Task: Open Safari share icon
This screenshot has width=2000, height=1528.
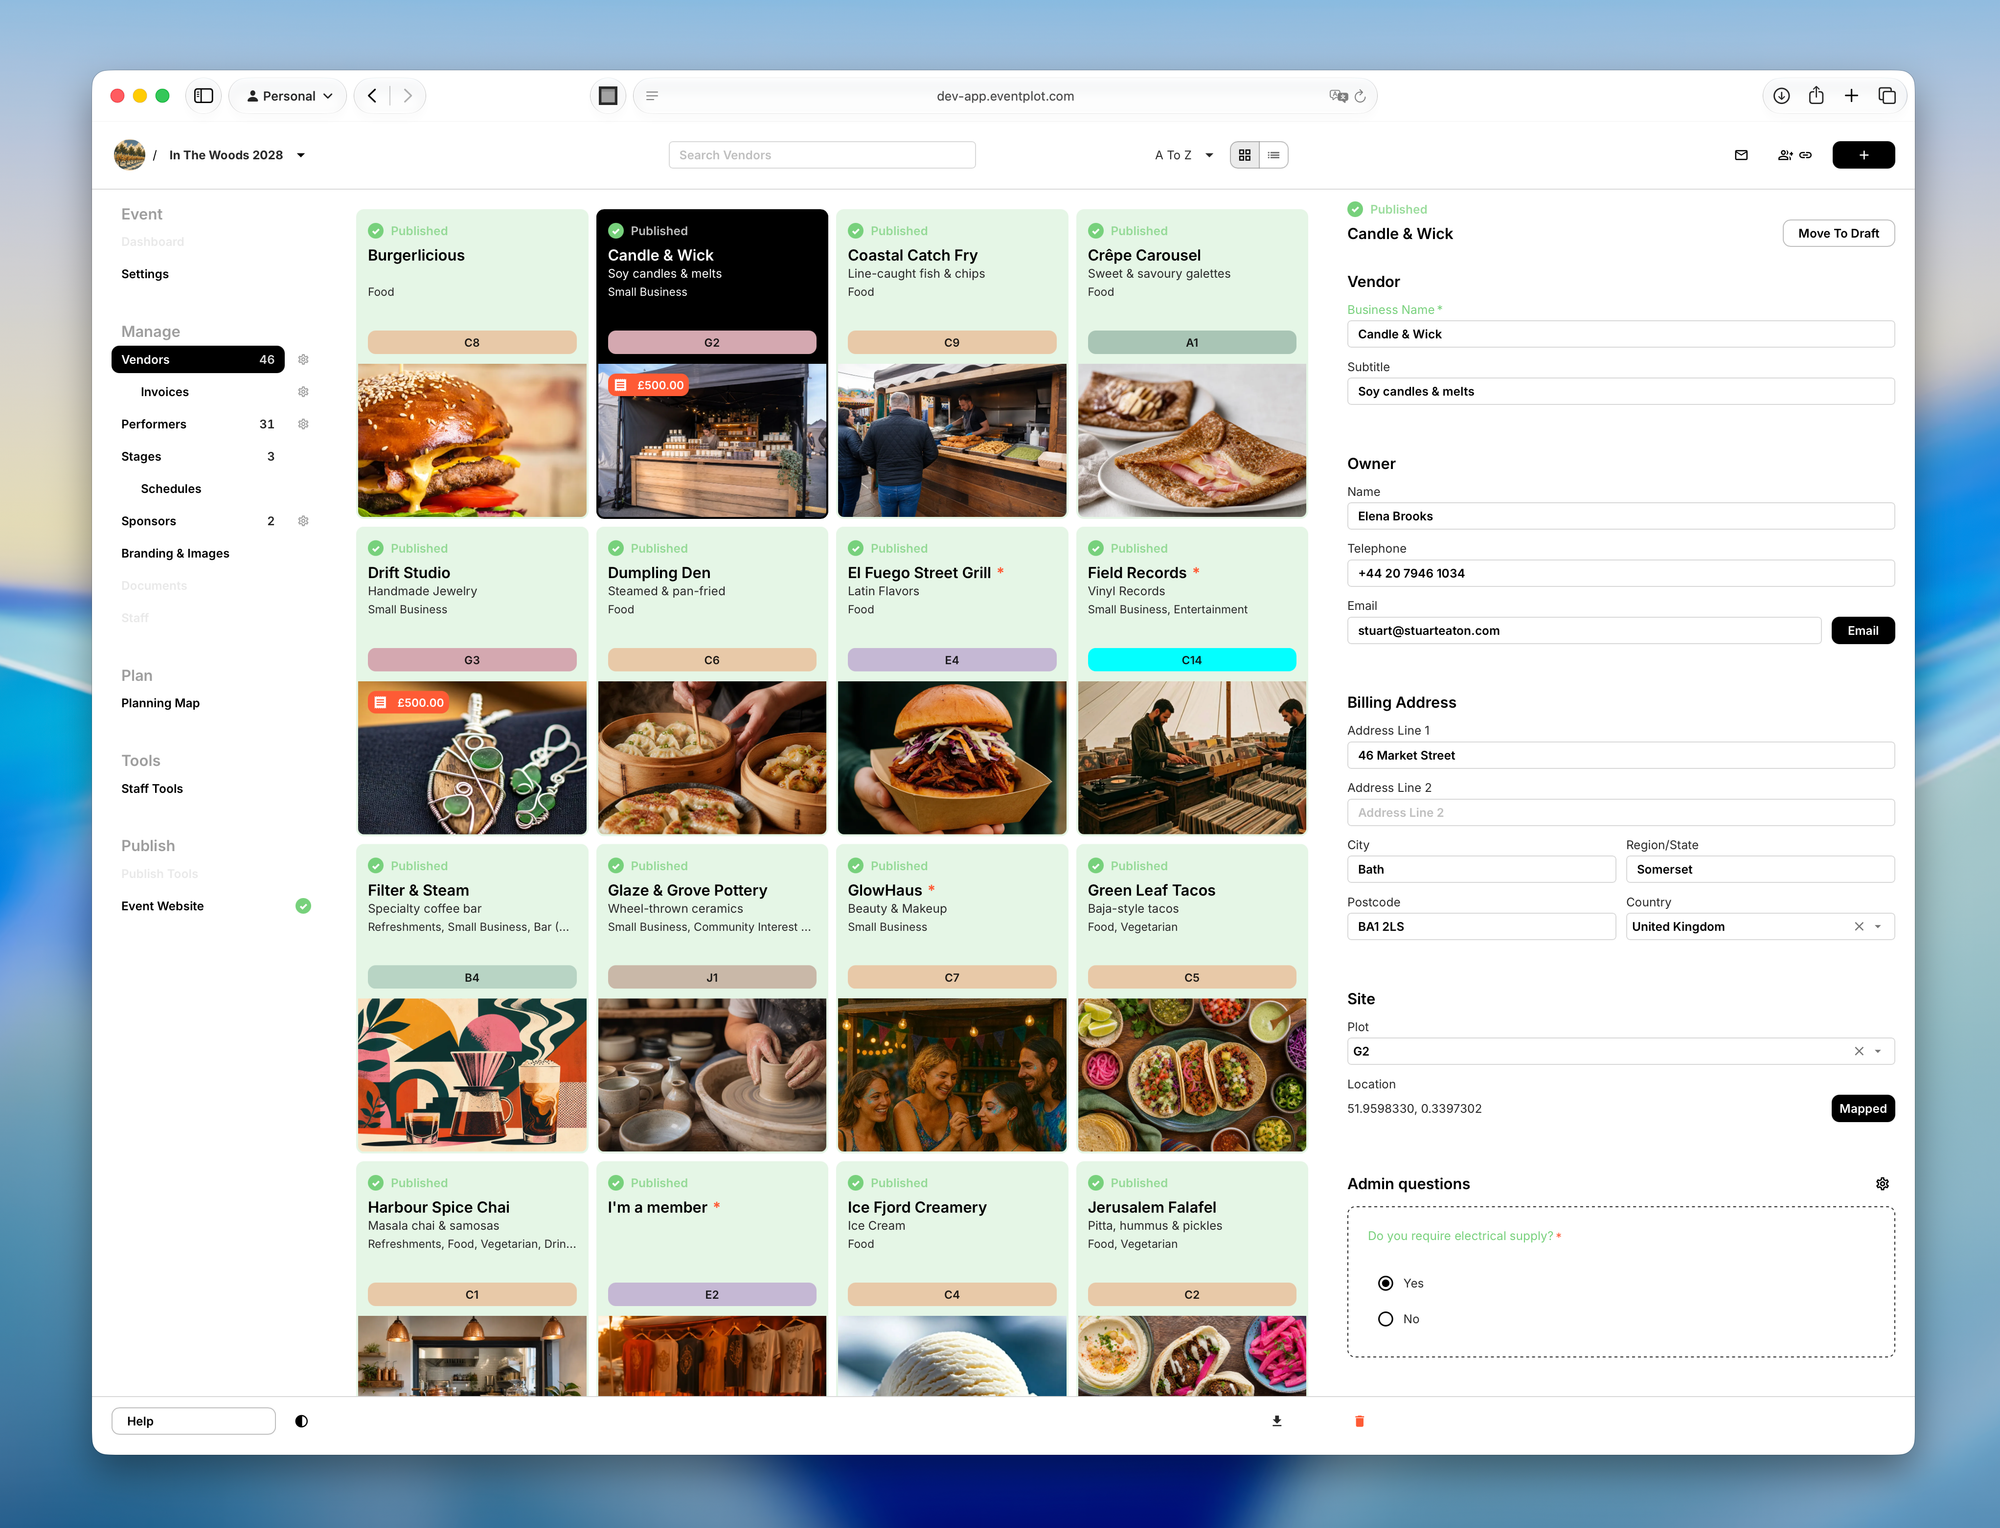Action: click(1816, 96)
